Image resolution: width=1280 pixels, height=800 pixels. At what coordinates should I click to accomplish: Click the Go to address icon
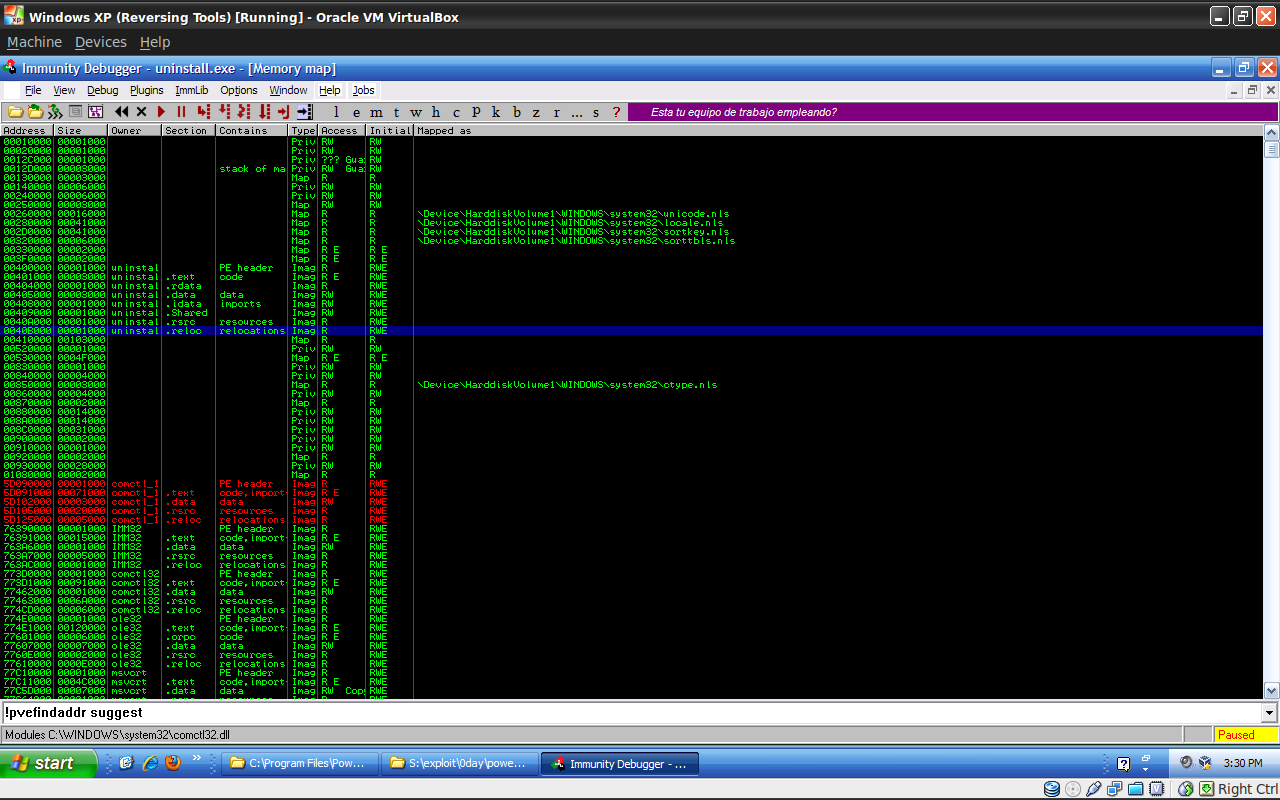click(304, 112)
